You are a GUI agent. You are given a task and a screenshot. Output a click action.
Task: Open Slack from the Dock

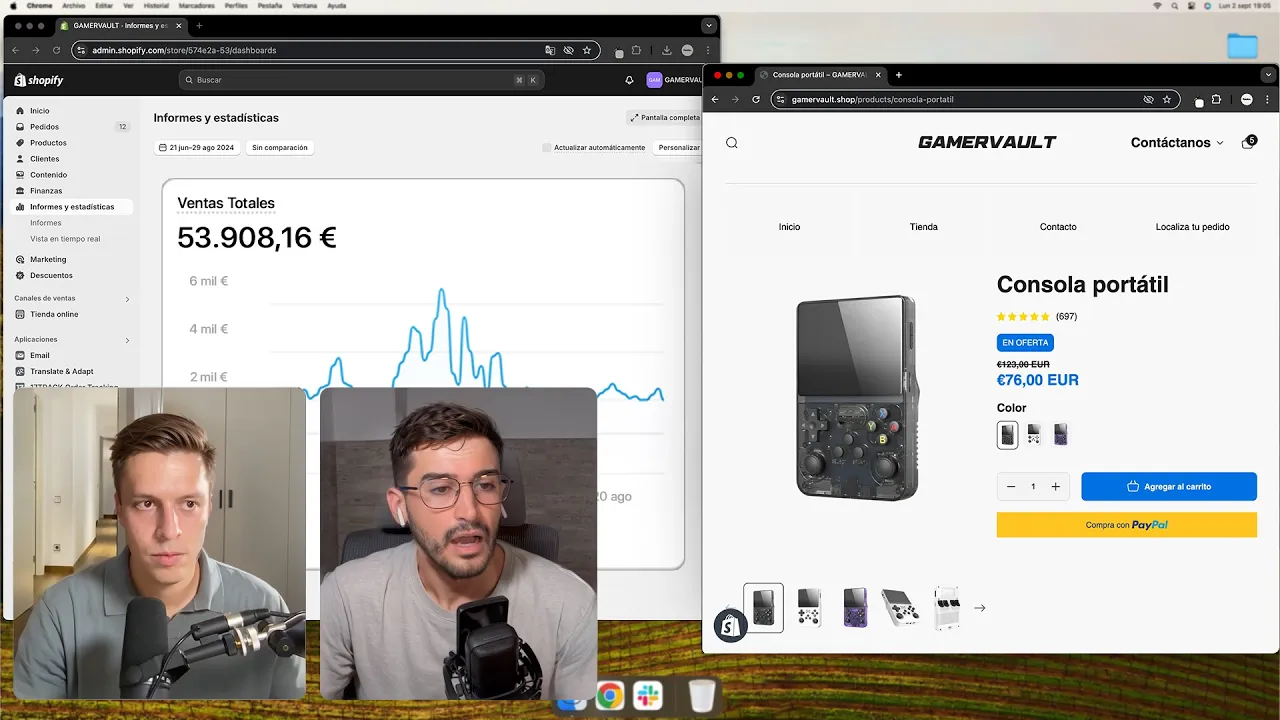click(647, 696)
